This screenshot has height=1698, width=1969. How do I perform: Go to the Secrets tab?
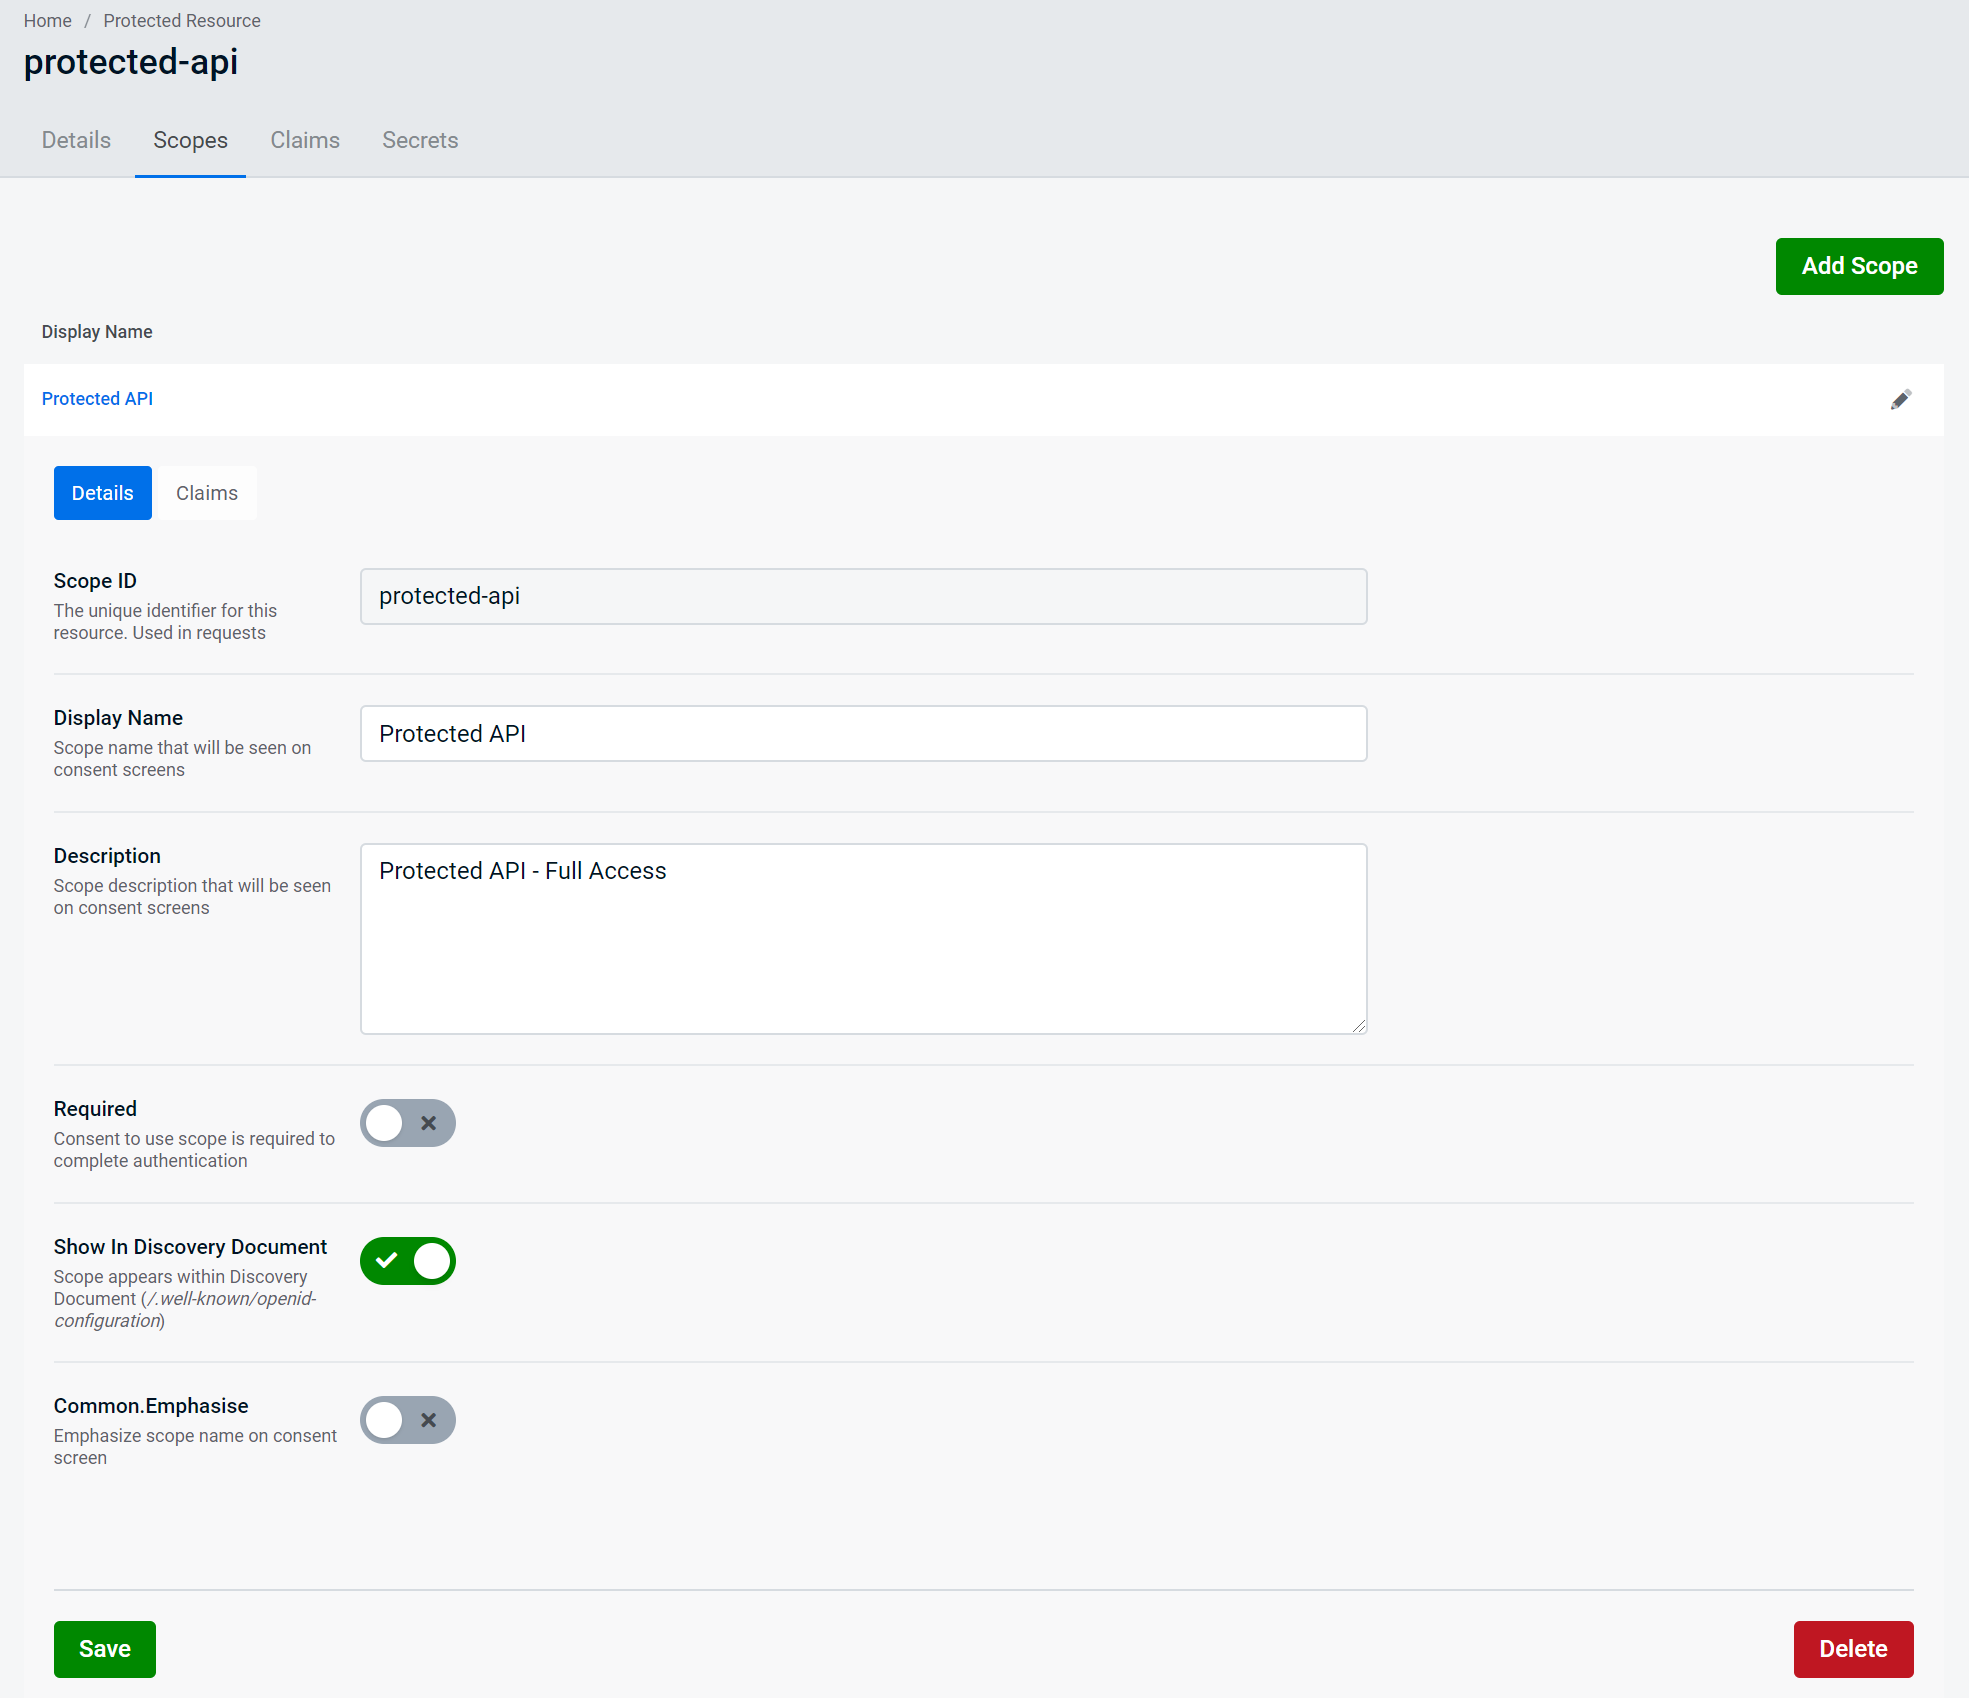(x=420, y=140)
